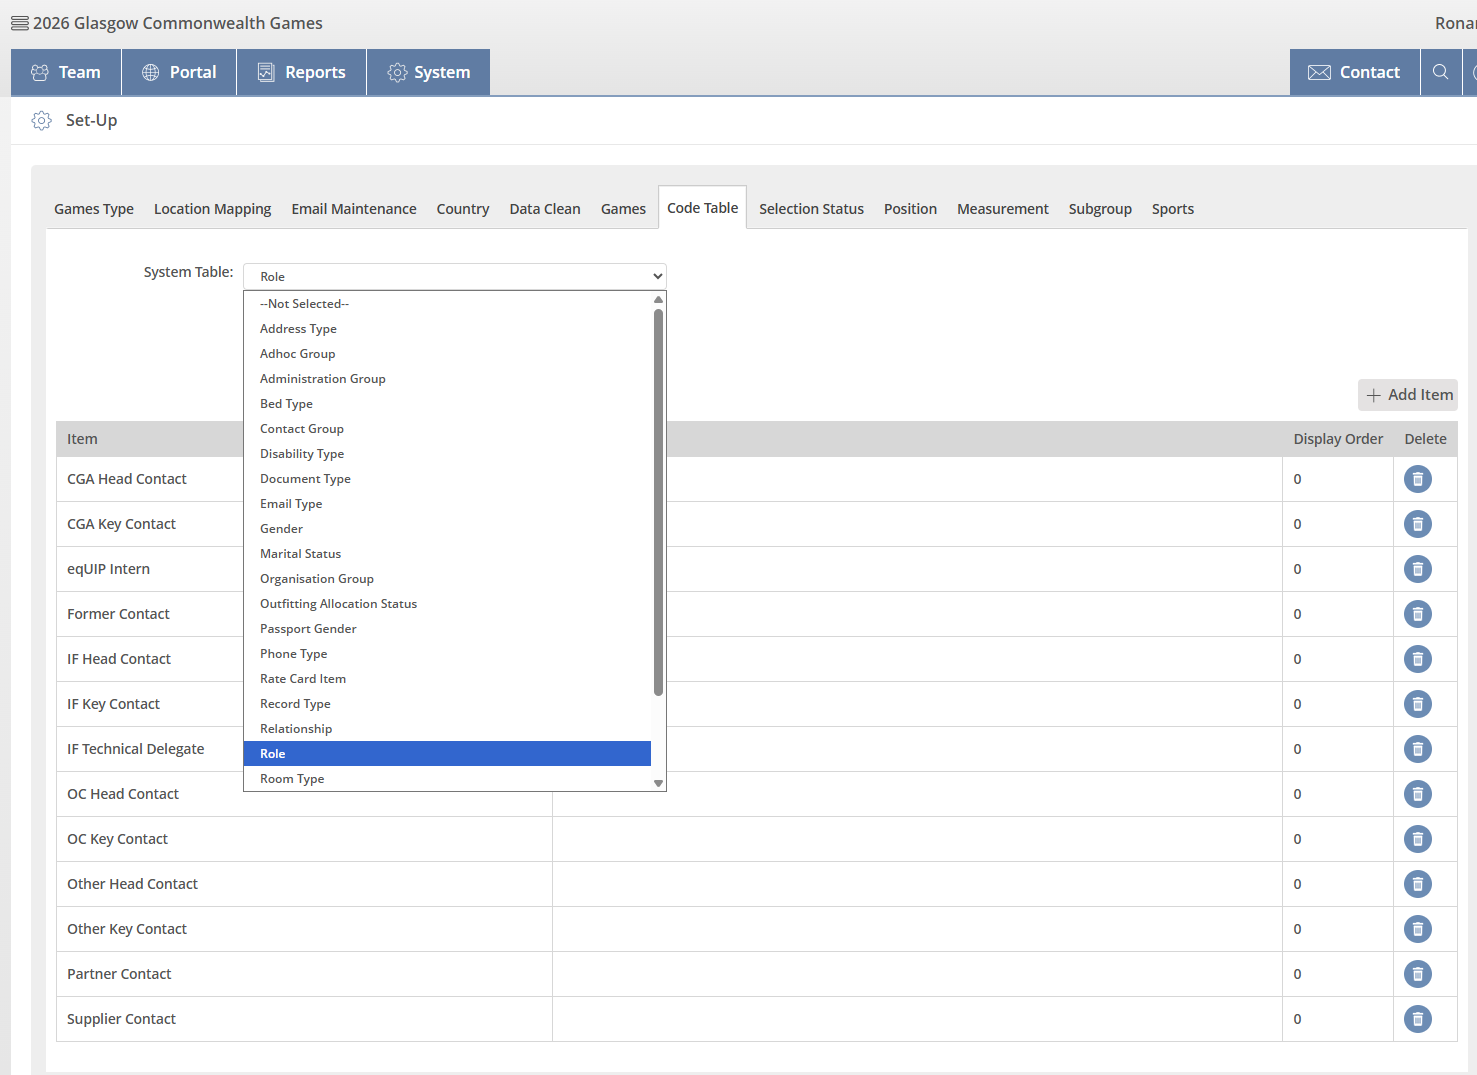Delete the IF Technical Delegate entry

pyautogui.click(x=1417, y=749)
